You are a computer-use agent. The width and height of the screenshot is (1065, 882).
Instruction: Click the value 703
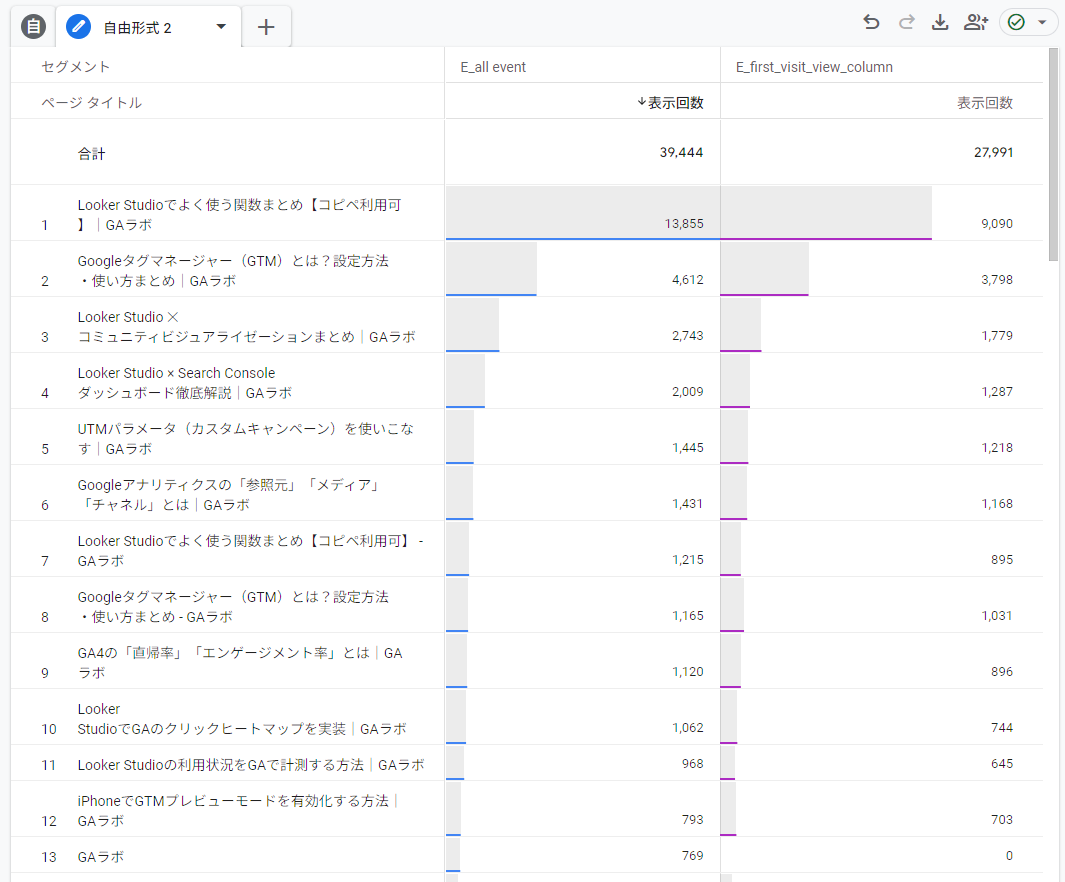click(1001, 820)
